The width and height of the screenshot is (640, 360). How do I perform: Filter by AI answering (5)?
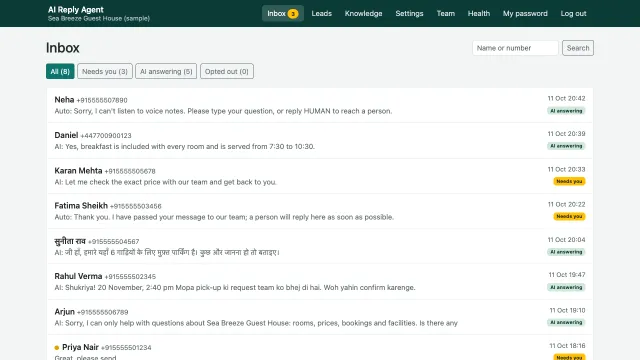166,71
